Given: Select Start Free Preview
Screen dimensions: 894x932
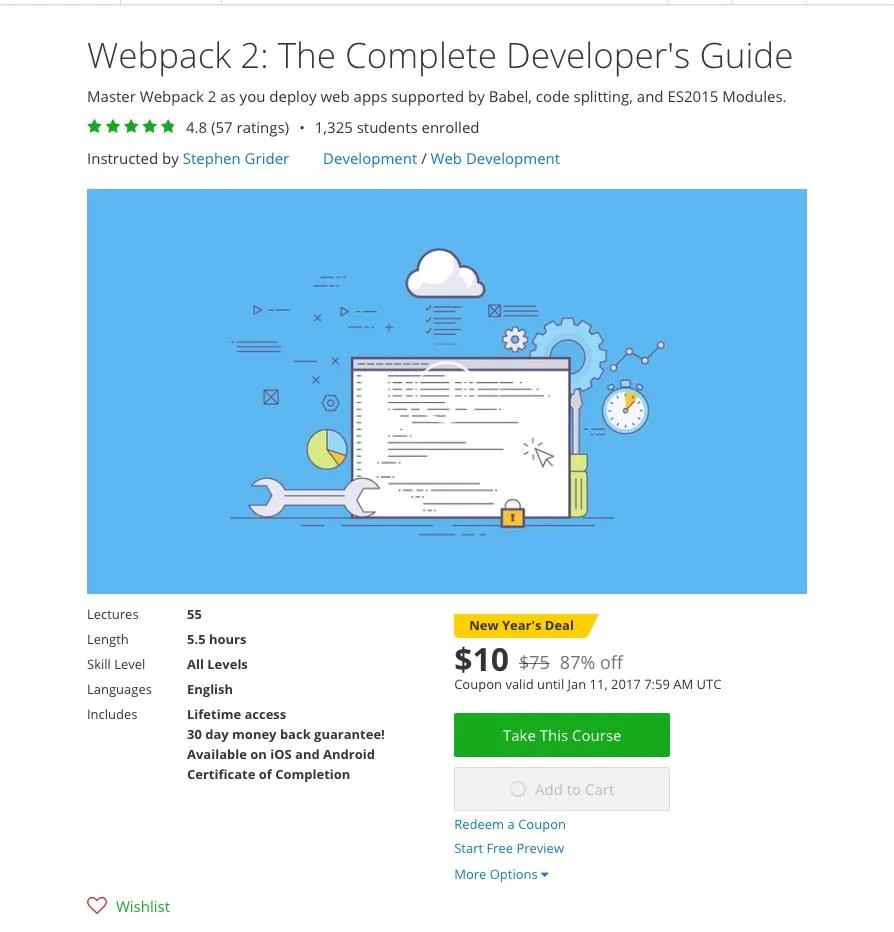Looking at the screenshot, I should [509, 848].
